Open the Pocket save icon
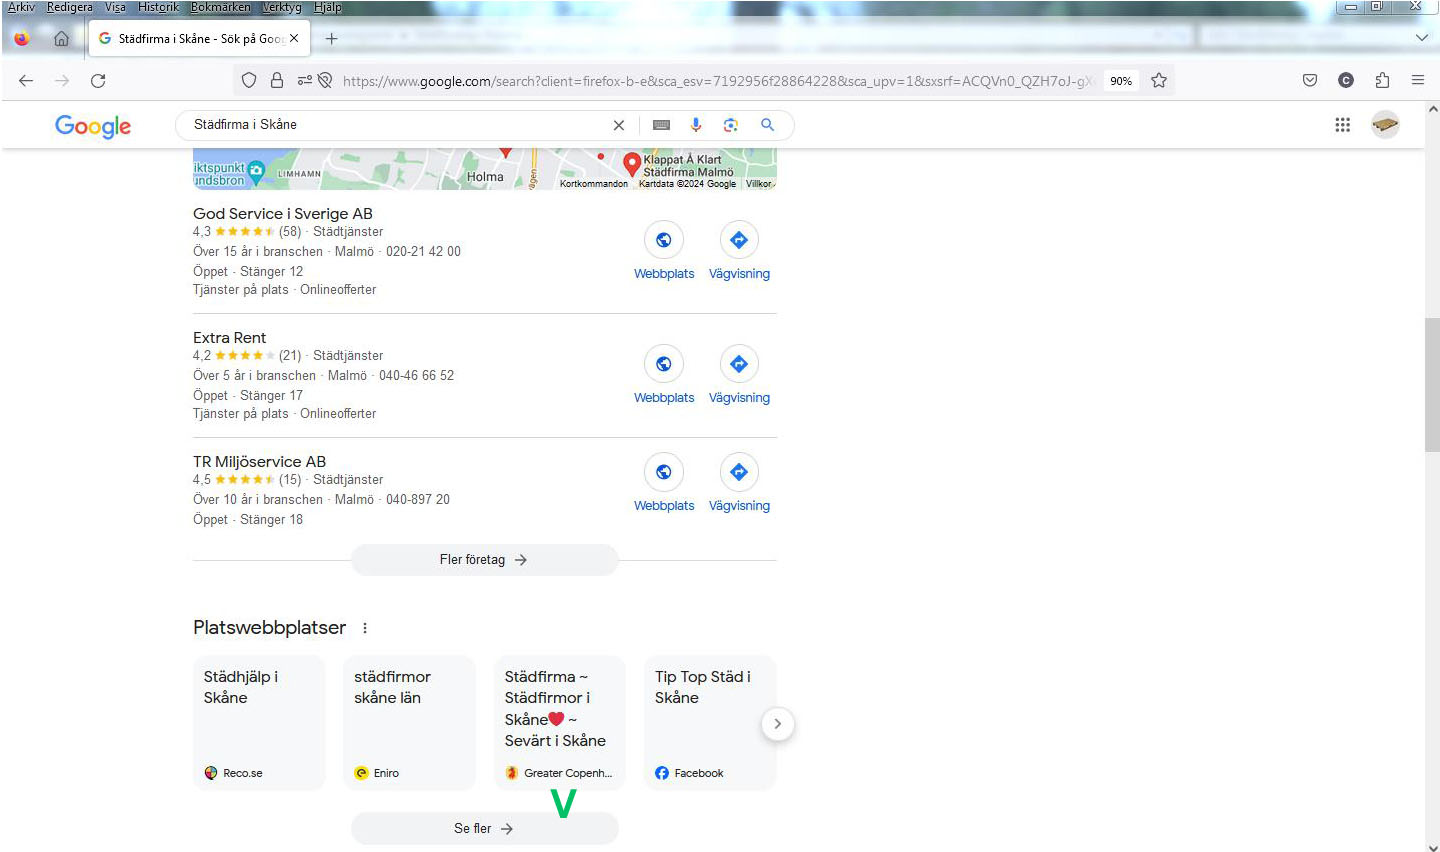The height and width of the screenshot is (852, 1440). [1310, 81]
